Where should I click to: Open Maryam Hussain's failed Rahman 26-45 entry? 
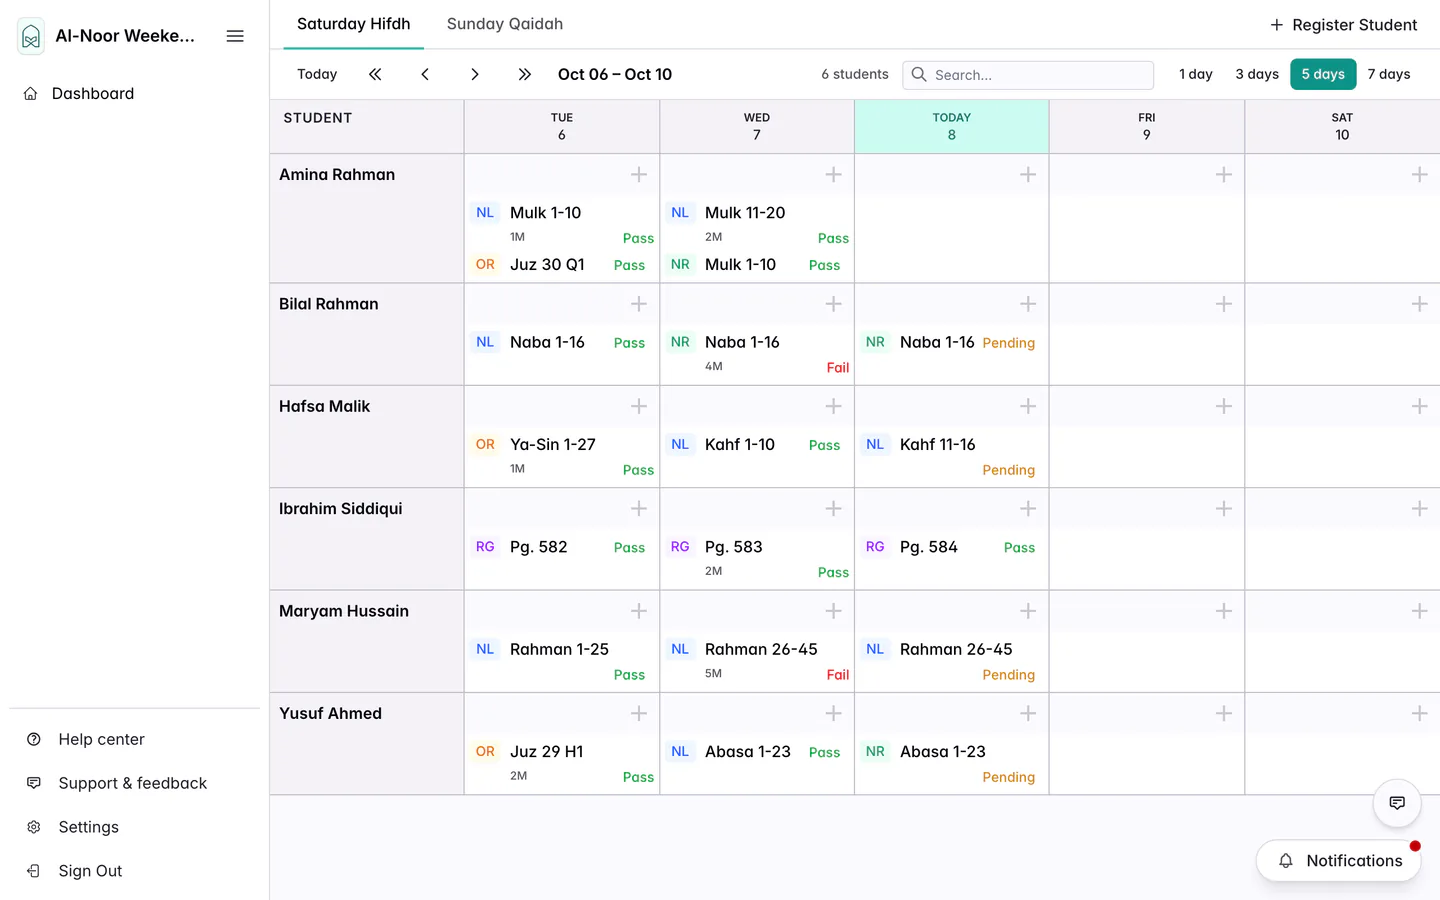click(x=757, y=660)
